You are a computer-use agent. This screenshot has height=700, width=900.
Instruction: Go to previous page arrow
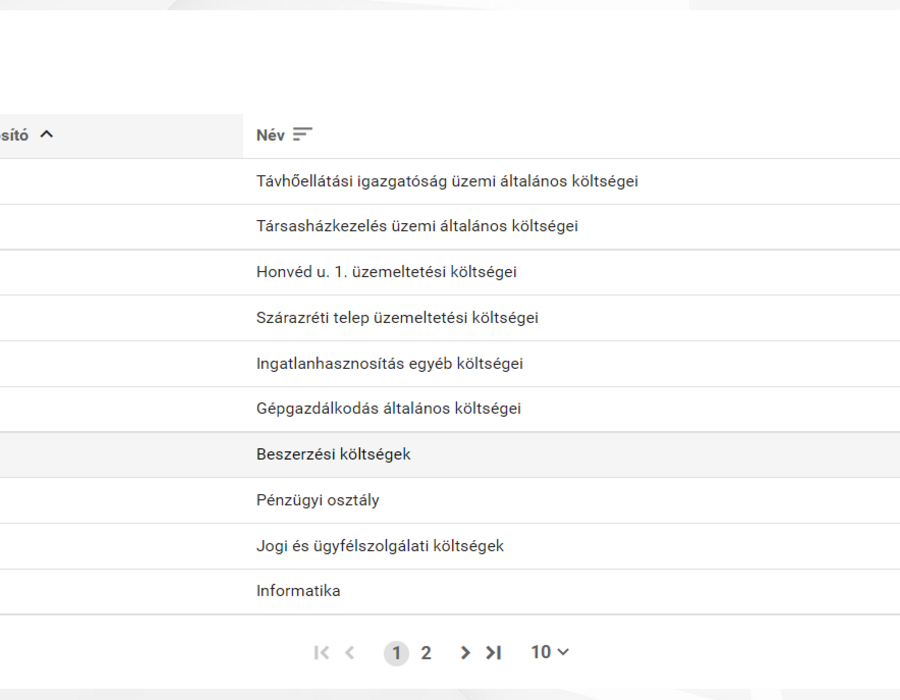pyautogui.click(x=350, y=653)
